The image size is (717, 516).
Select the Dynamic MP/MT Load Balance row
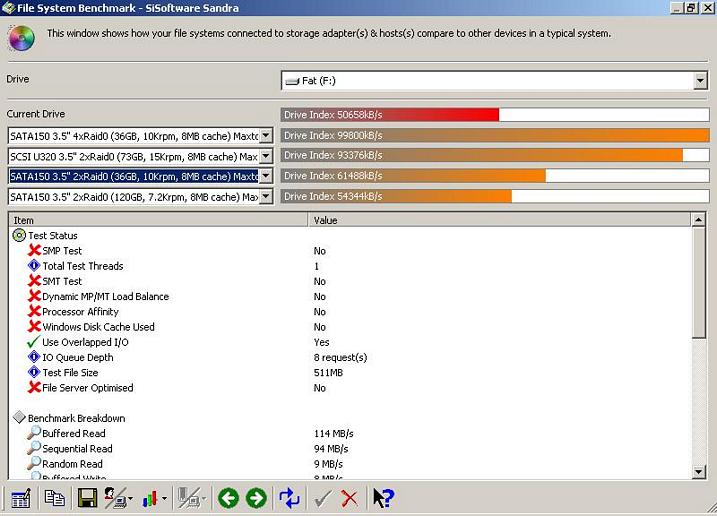[x=350, y=296]
